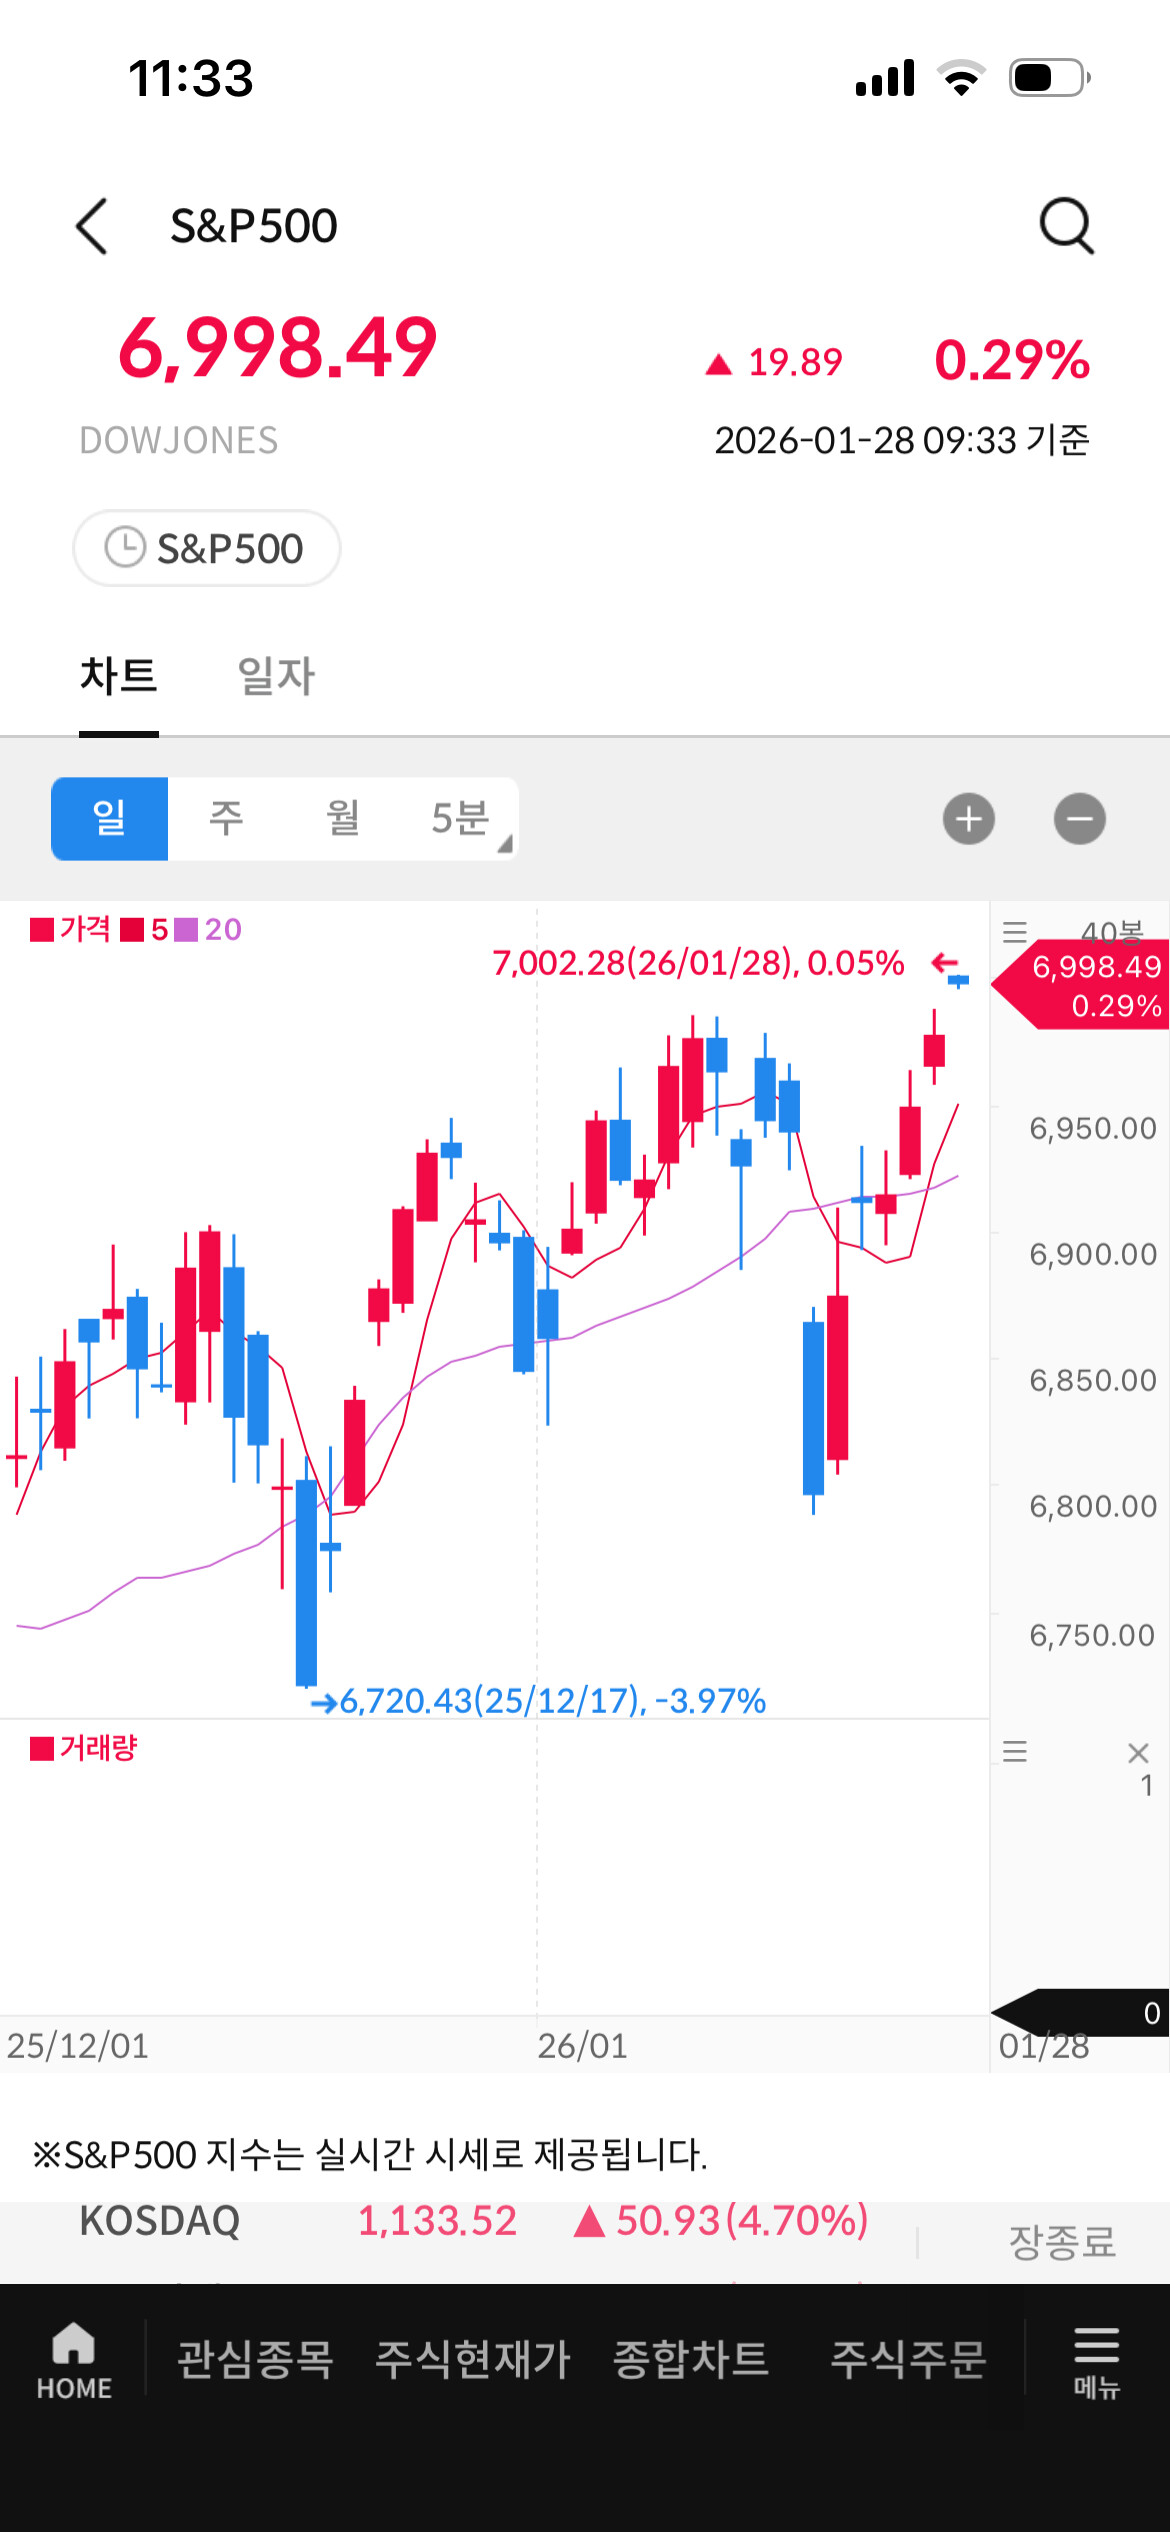
Task: Select the 일 daily period
Action: (110, 819)
